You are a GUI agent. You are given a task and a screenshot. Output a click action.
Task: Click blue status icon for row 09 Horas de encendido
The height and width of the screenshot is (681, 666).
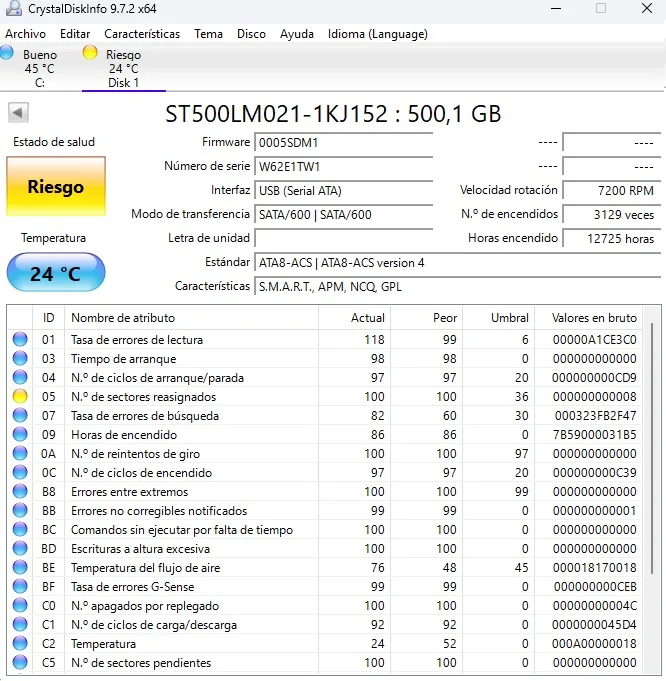(20, 434)
